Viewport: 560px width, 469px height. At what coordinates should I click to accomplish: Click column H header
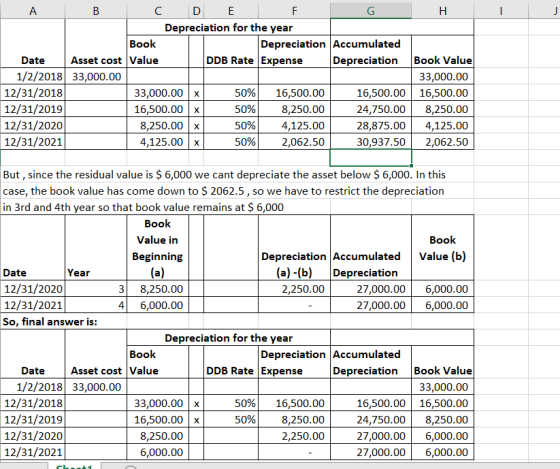[x=442, y=11]
